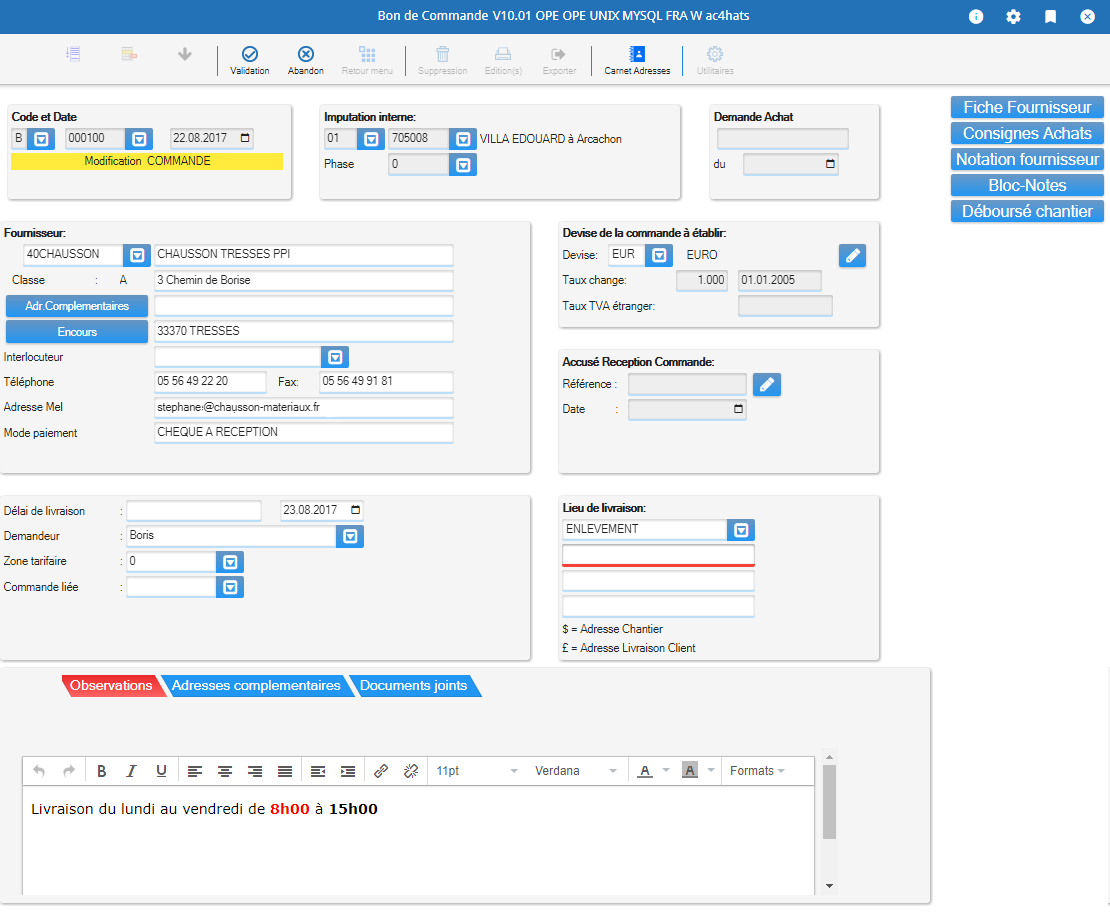Click the redo icon in editor

point(69,771)
